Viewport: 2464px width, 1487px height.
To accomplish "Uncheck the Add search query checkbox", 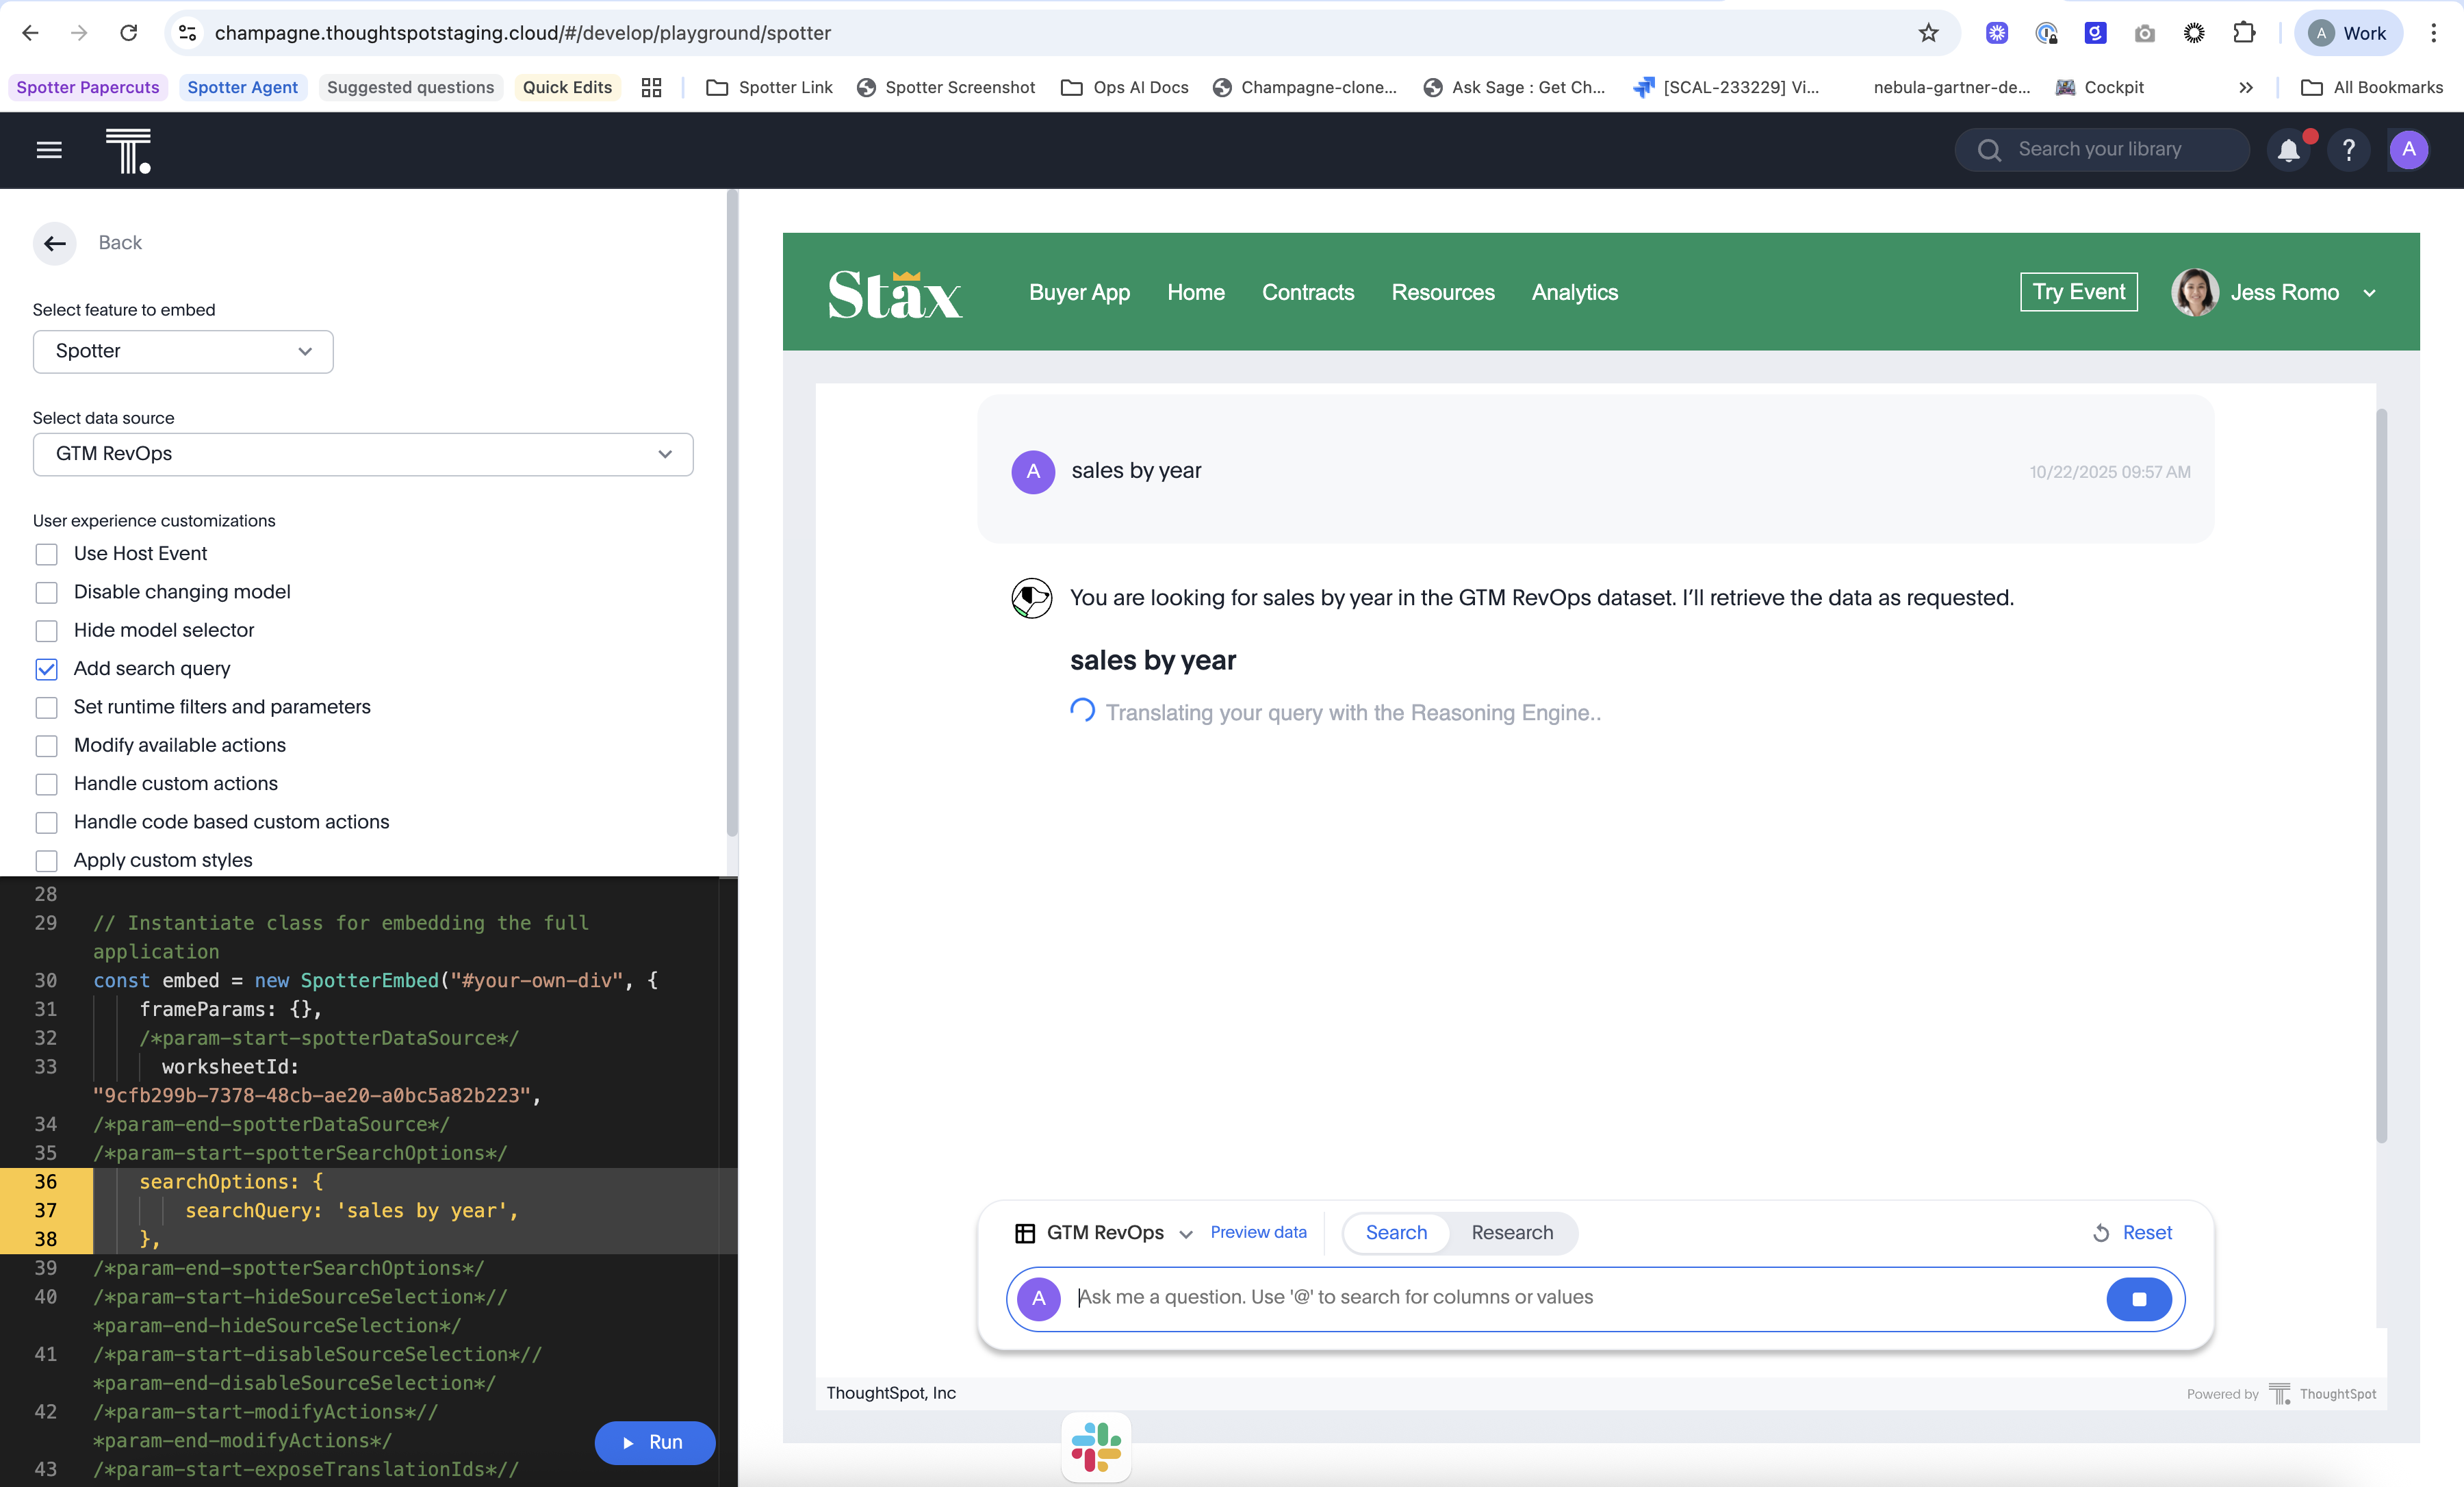I will point(46,669).
